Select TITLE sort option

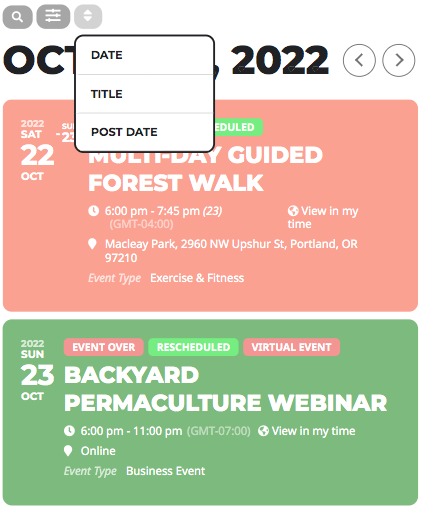144,94
